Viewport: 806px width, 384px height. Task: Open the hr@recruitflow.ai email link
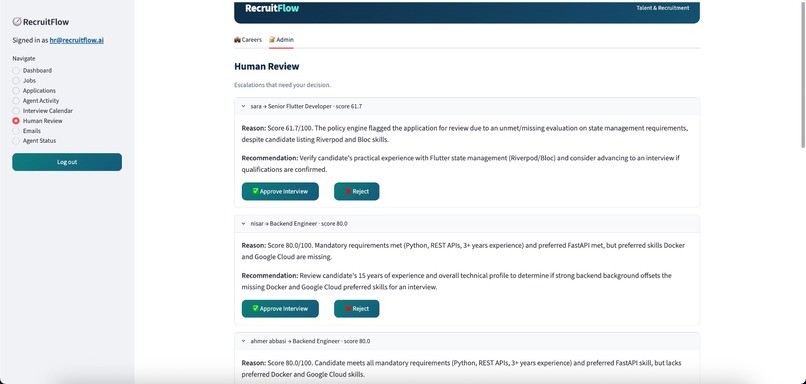coord(77,40)
